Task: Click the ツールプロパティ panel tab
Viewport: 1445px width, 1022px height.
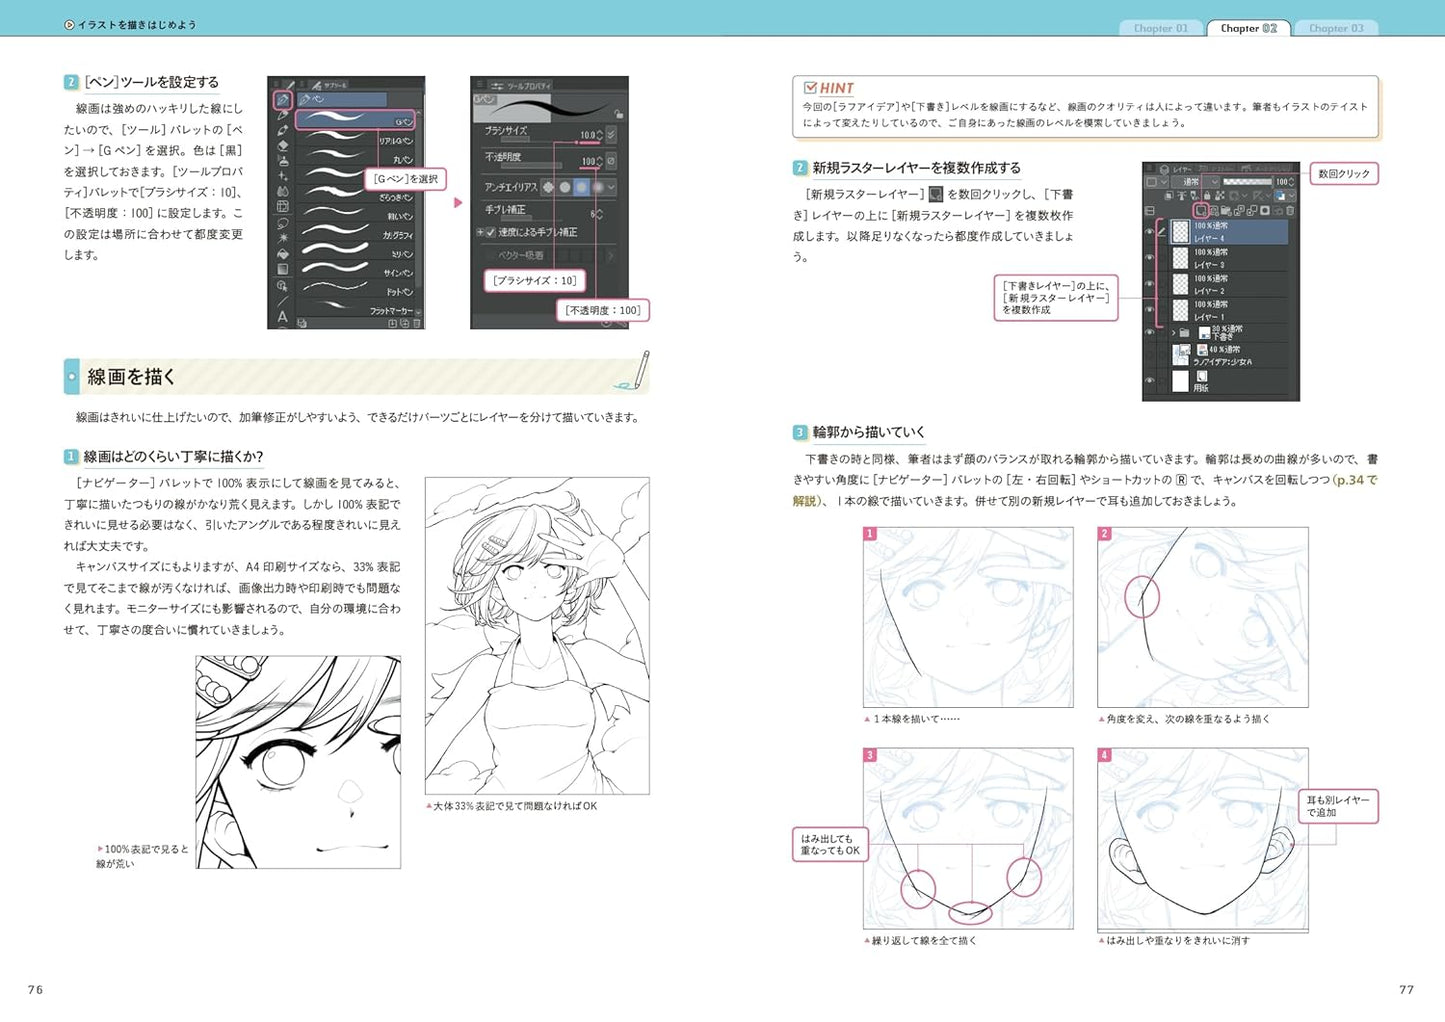Action: (529, 85)
